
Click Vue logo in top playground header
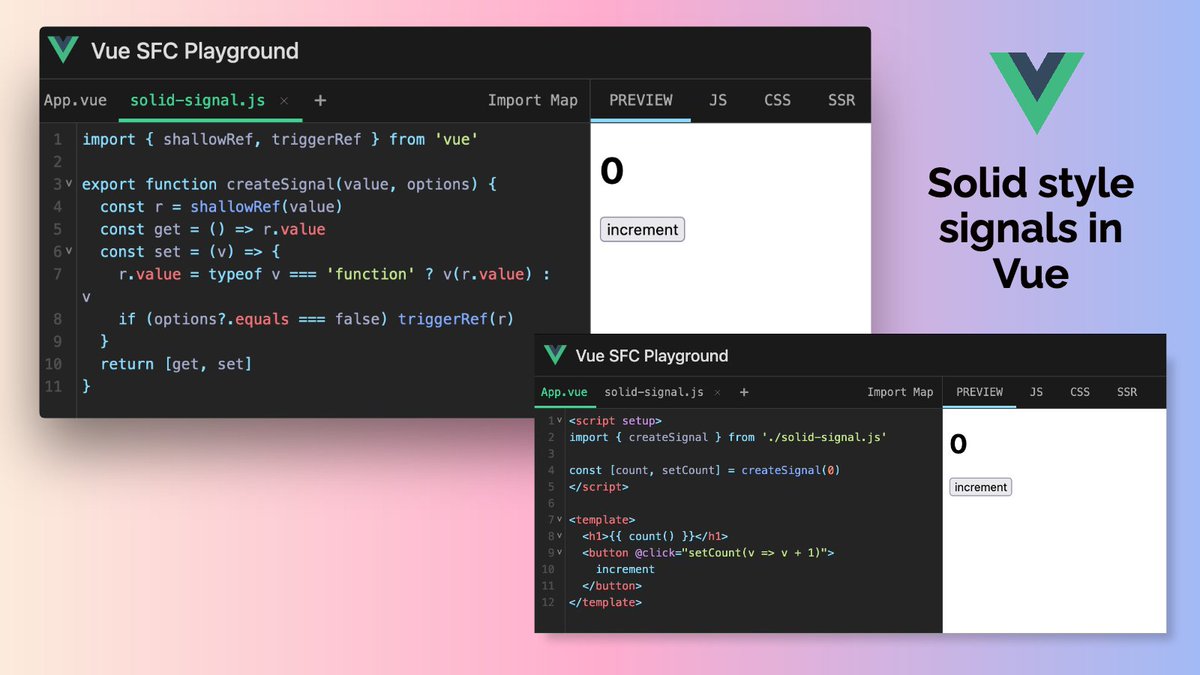click(63, 50)
